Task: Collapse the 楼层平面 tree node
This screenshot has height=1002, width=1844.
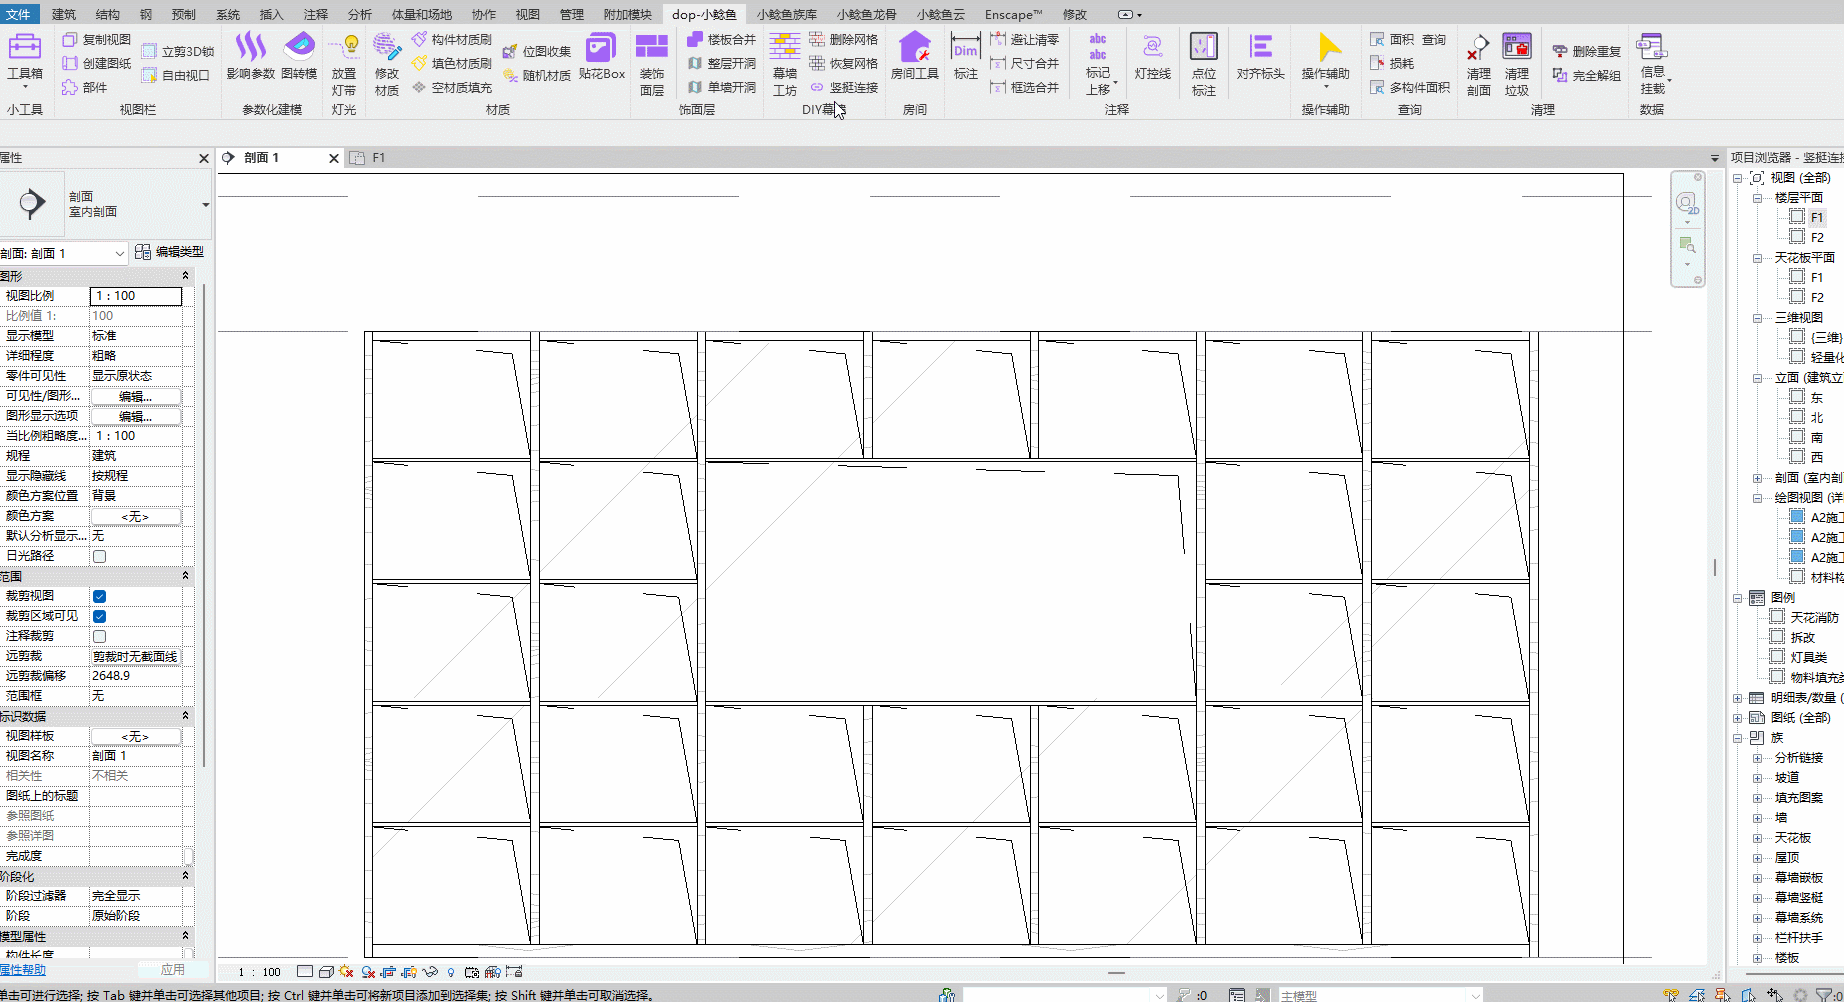Action: [x=1757, y=198]
